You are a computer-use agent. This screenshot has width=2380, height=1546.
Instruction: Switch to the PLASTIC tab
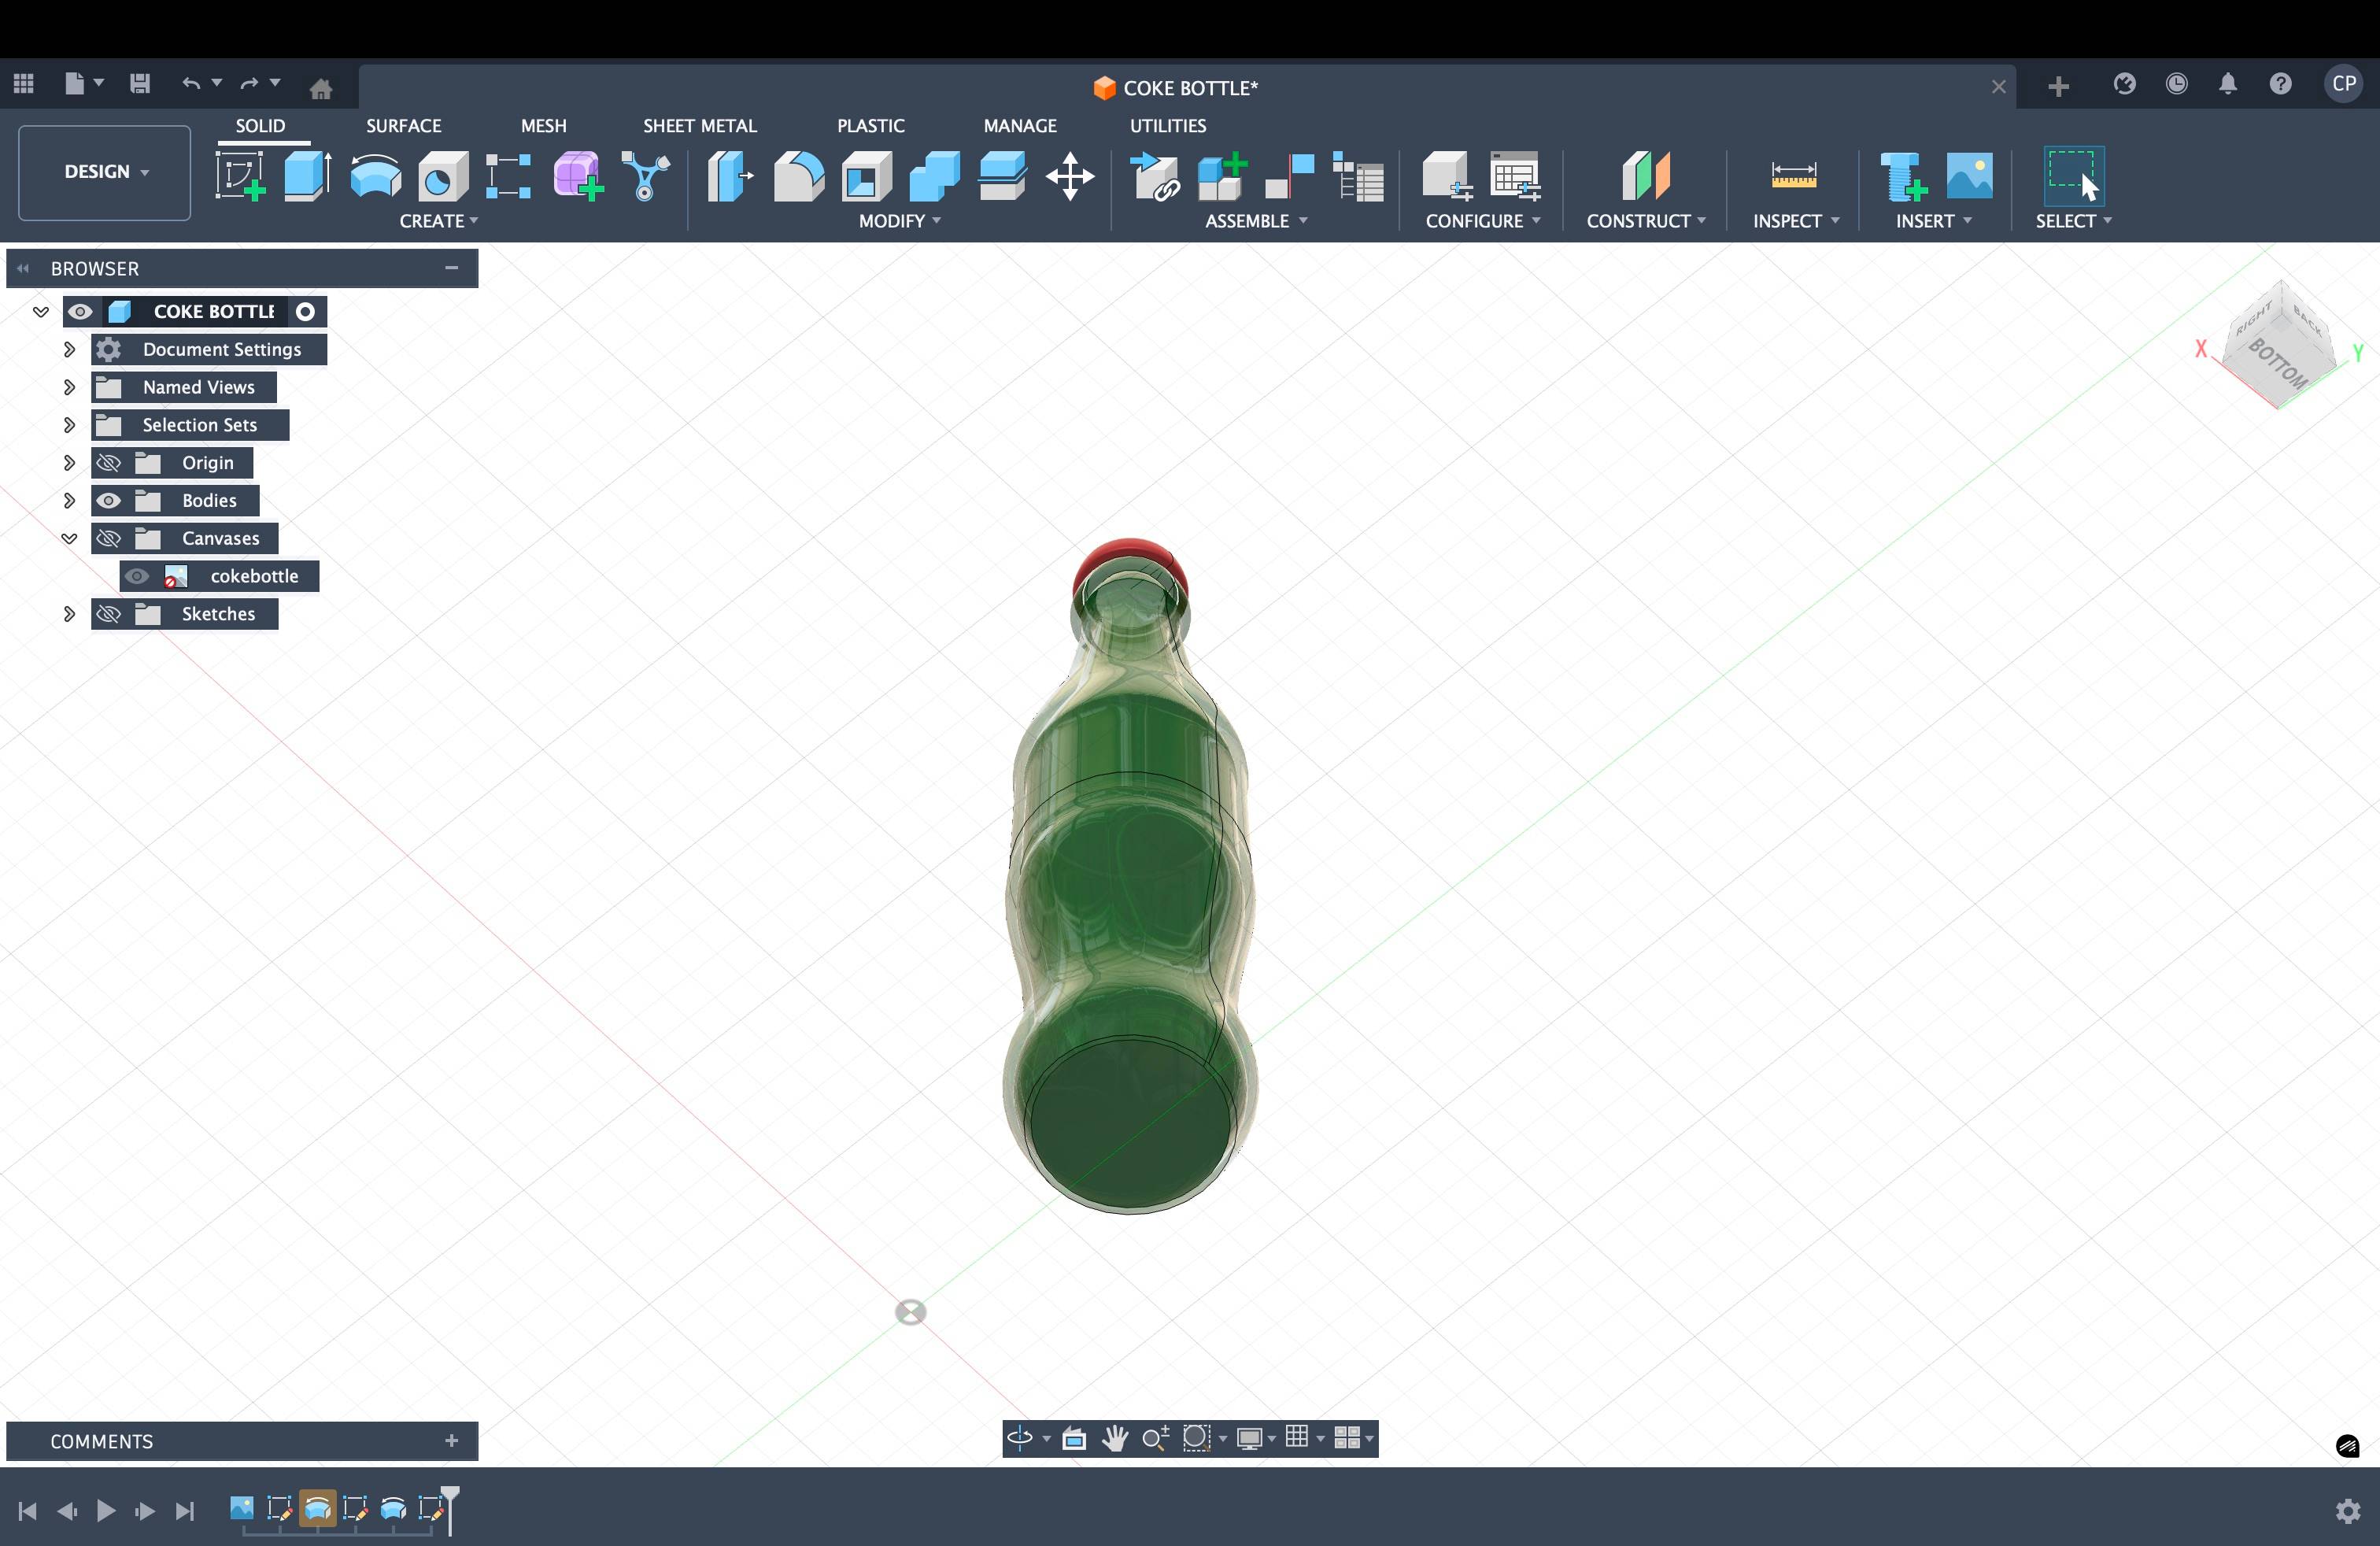point(871,126)
